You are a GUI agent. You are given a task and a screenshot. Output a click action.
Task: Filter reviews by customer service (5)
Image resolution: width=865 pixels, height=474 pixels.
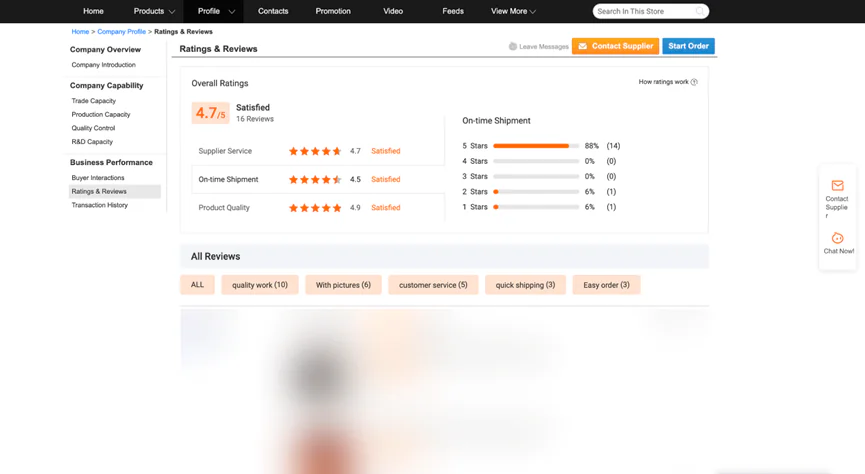point(433,285)
